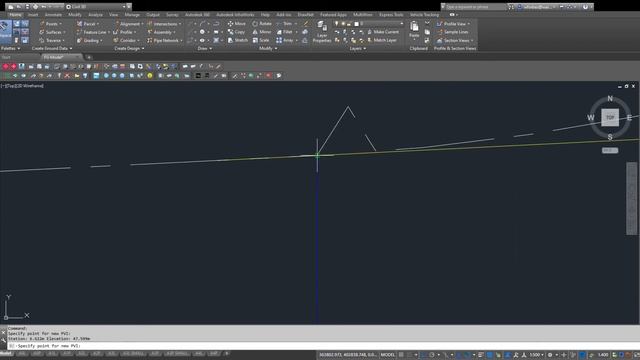Click Make Current layer button
The width and height of the screenshot is (640, 360).
[x=383, y=32]
